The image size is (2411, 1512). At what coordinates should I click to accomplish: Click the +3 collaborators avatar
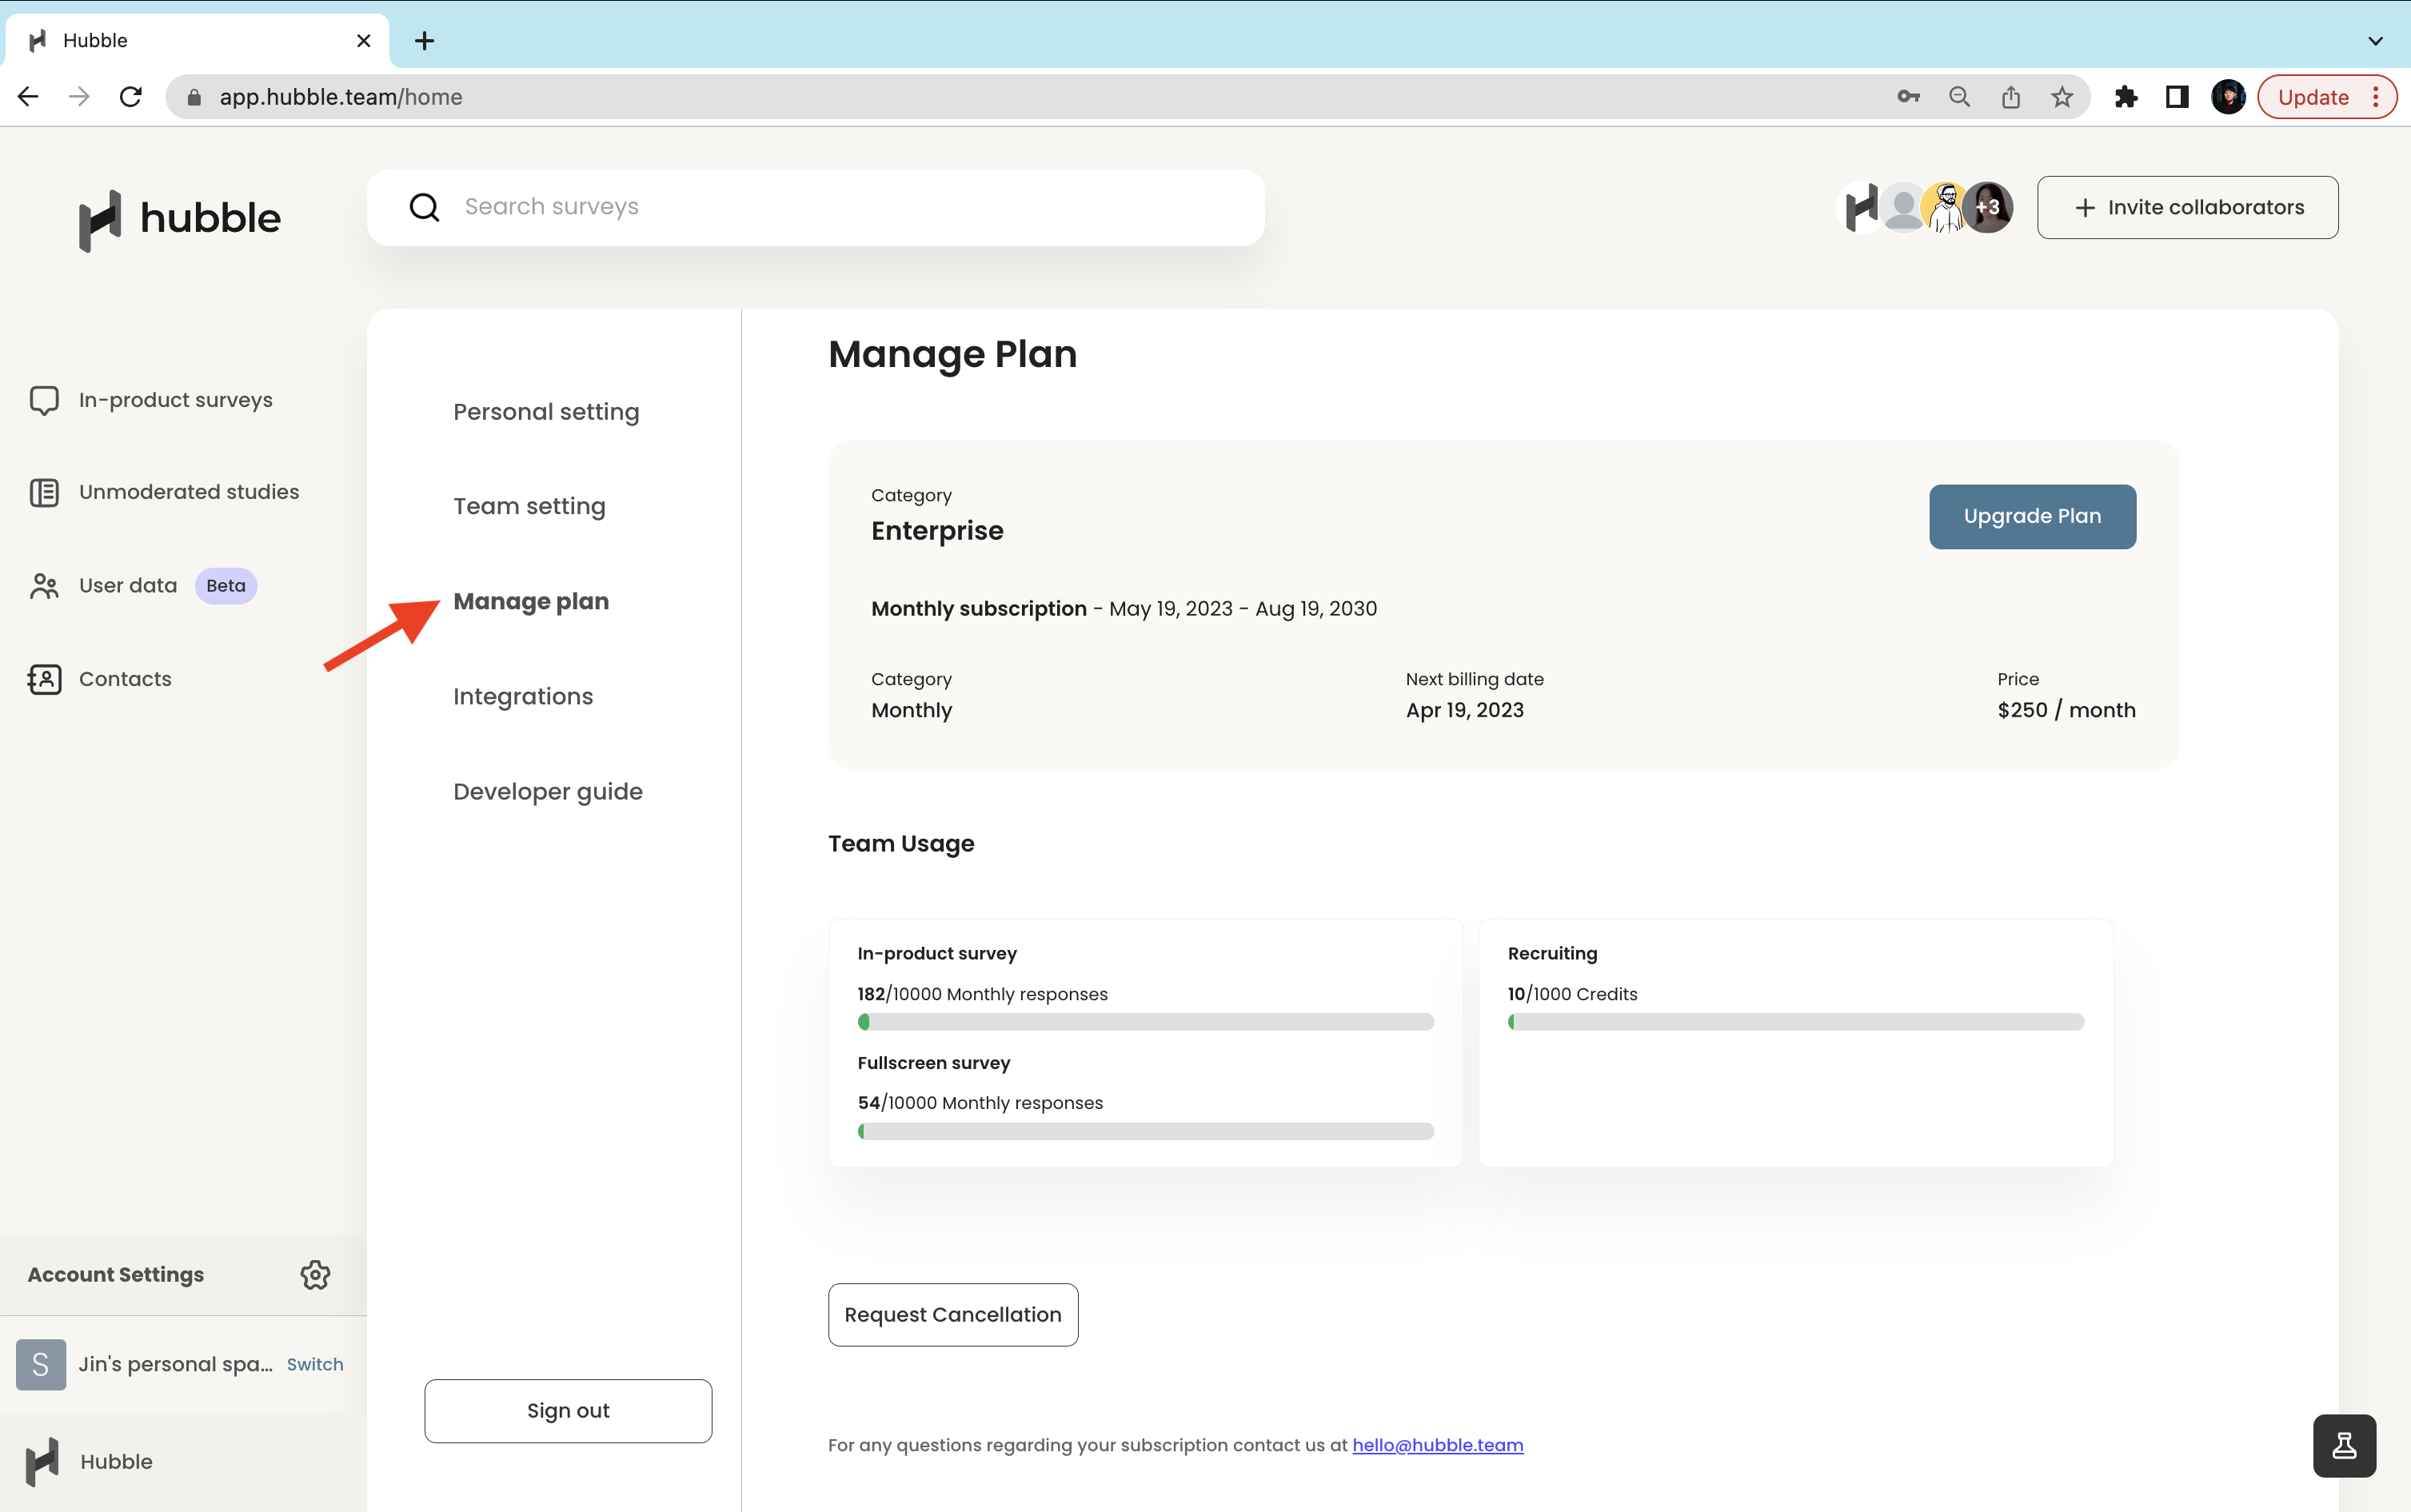click(x=1987, y=207)
